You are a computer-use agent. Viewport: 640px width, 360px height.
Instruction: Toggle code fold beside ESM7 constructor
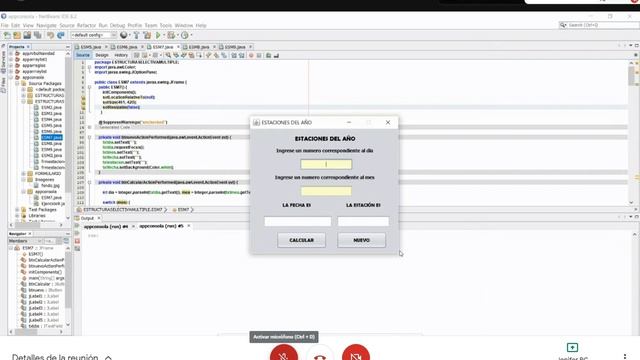[x=89, y=87]
